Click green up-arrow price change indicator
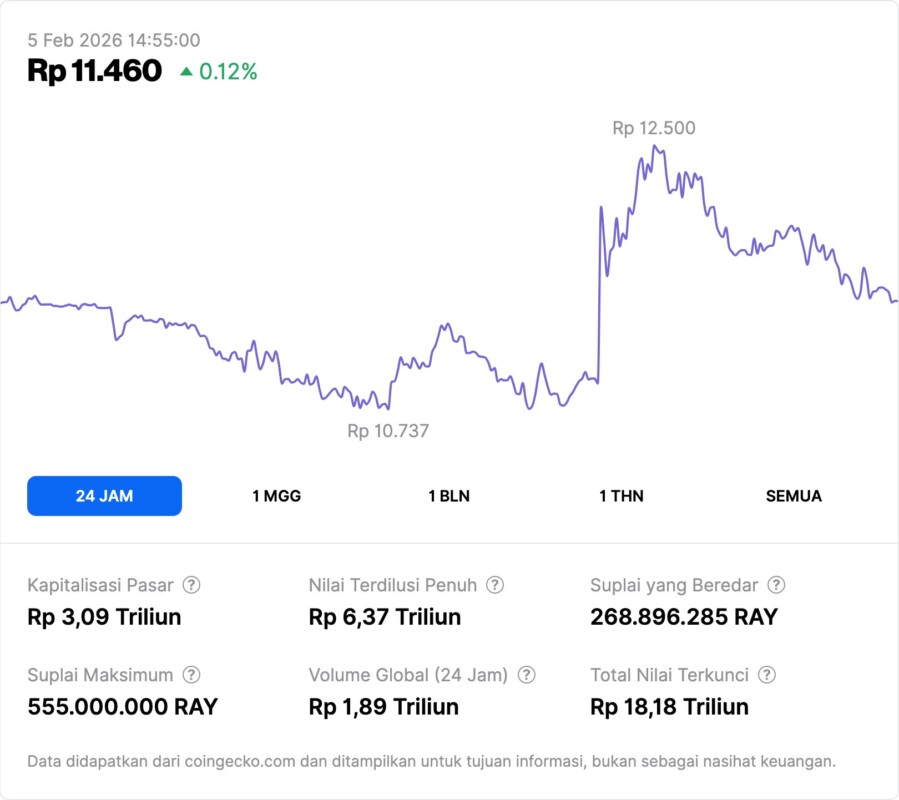The image size is (899, 800). 186,72
